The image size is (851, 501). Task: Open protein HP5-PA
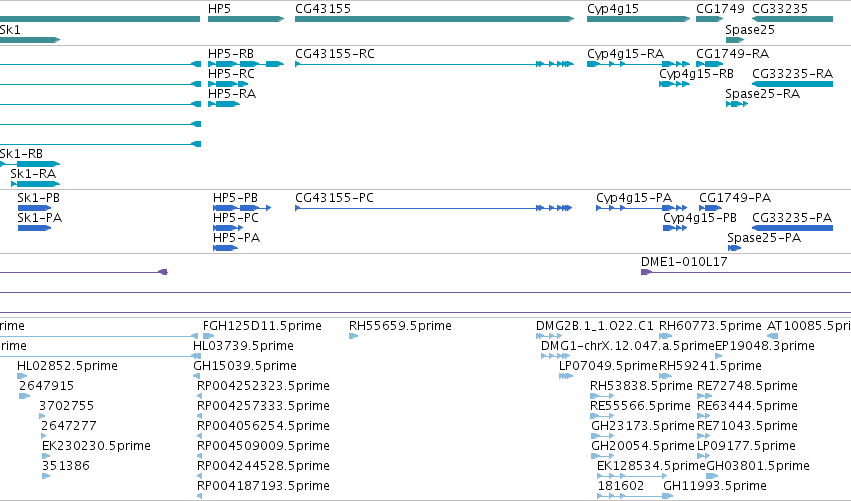226,248
